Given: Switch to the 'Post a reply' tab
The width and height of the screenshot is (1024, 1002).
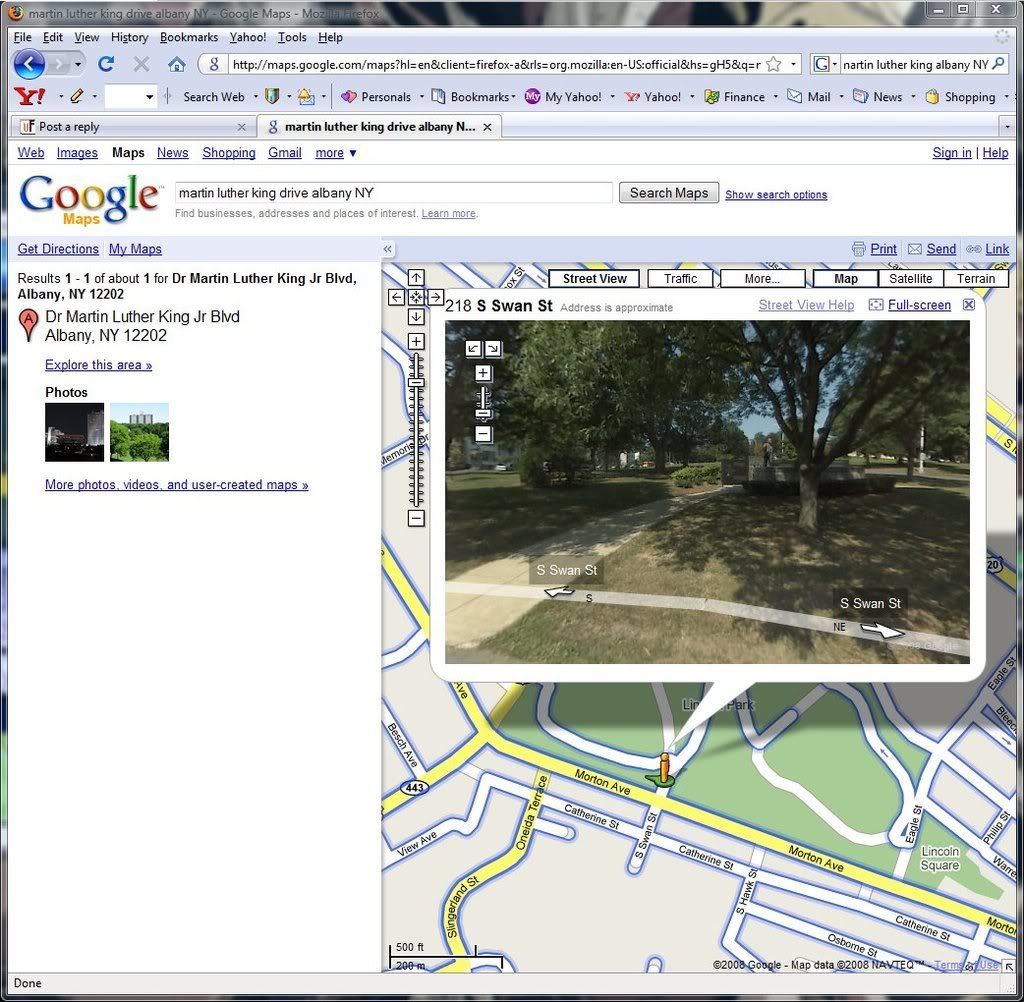Looking at the screenshot, I should point(130,127).
